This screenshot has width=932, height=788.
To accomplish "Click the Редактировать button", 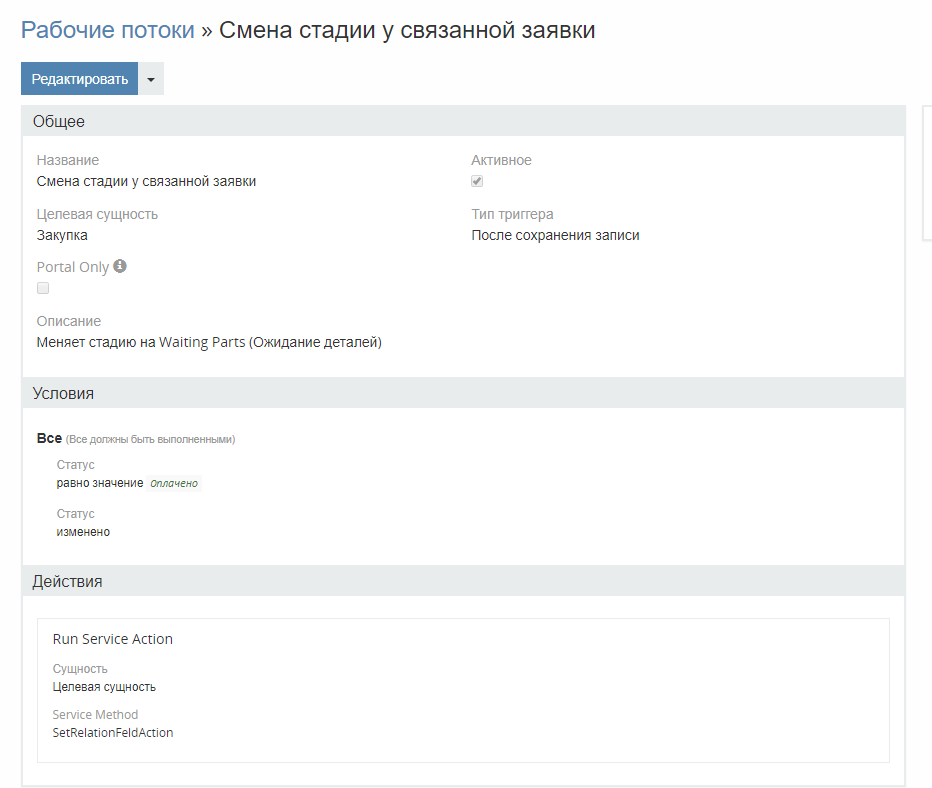I will point(79,79).
